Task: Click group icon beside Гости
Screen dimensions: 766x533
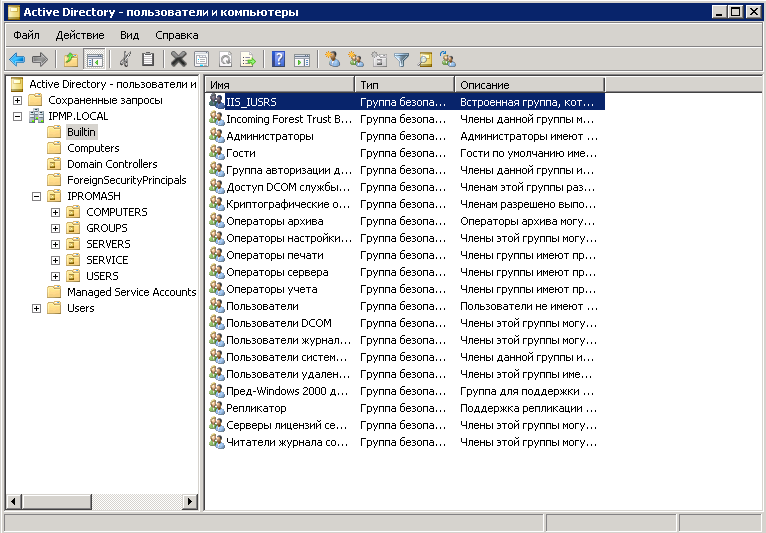Action: pos(216,152)
